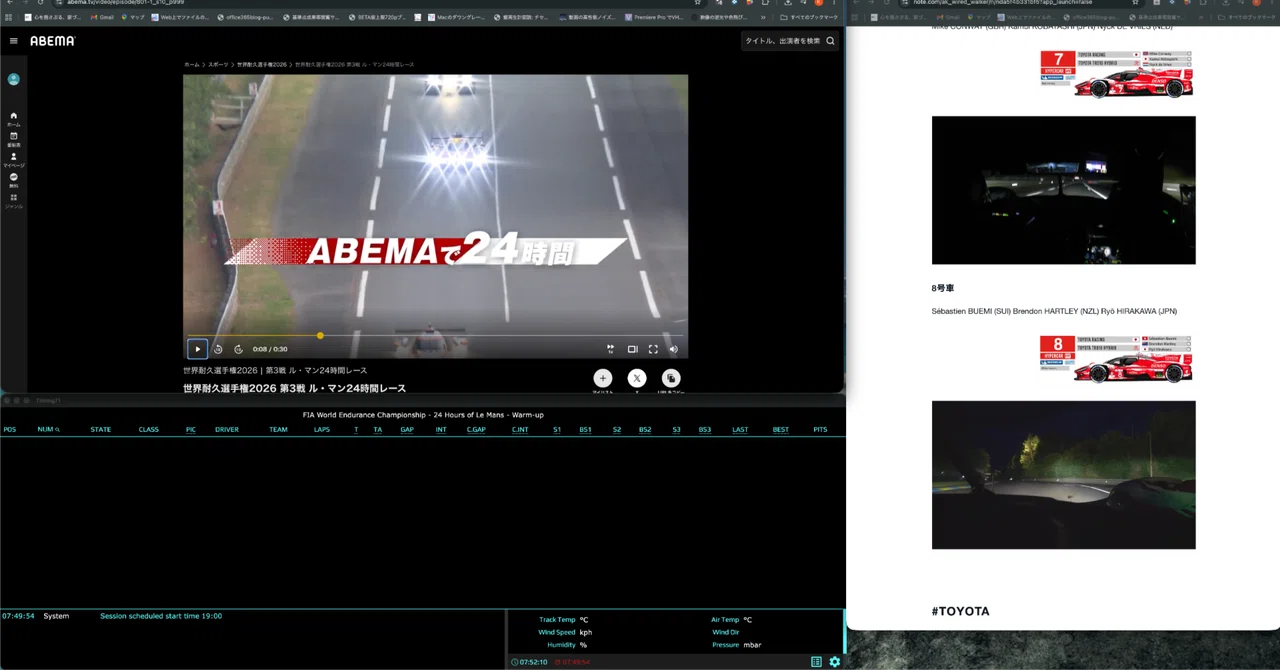1280x670 pixels.
Task: Click the #TOYOTA hashtag on note page
Action: [x=960, y=611]
